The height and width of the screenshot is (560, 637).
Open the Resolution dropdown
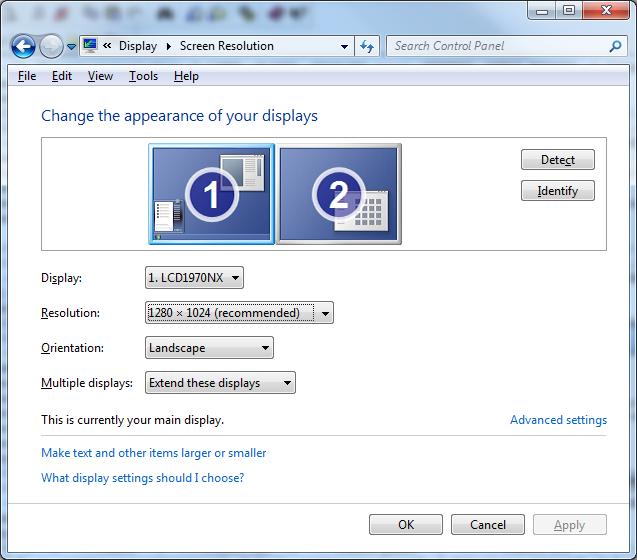[x=239, y=313]
